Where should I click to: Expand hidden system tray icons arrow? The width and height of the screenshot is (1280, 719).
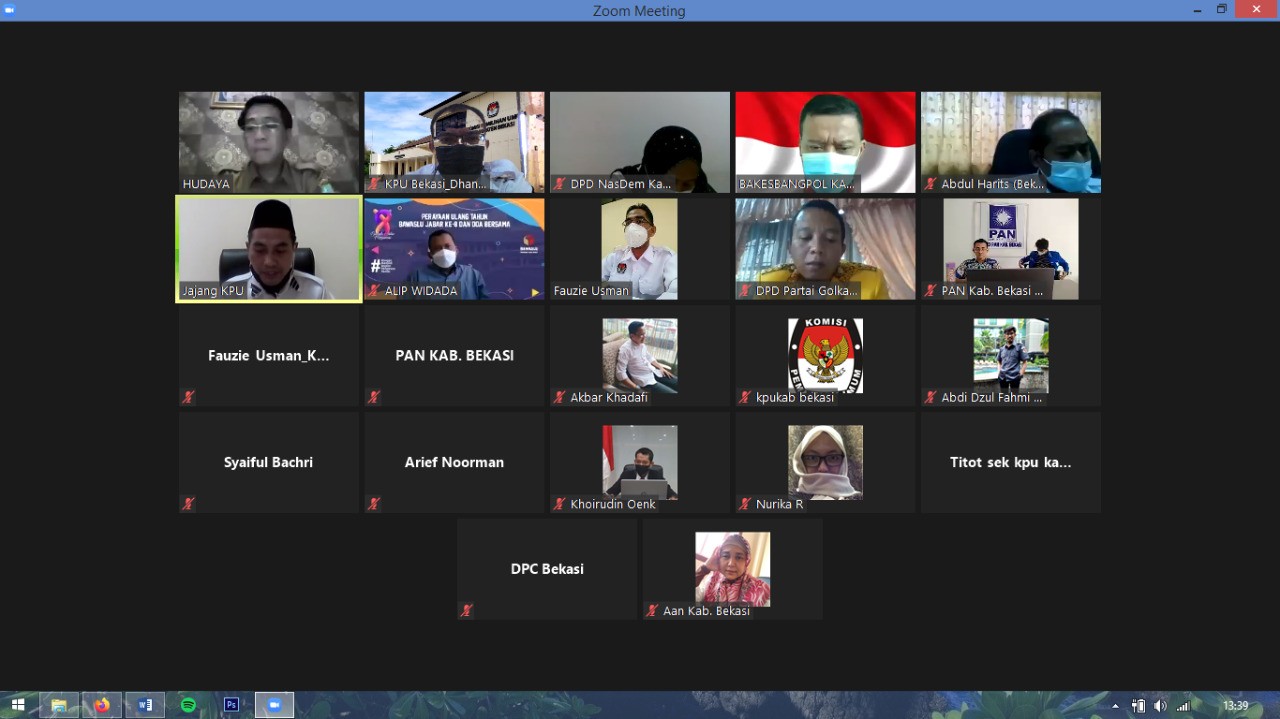pos(1115,706)
